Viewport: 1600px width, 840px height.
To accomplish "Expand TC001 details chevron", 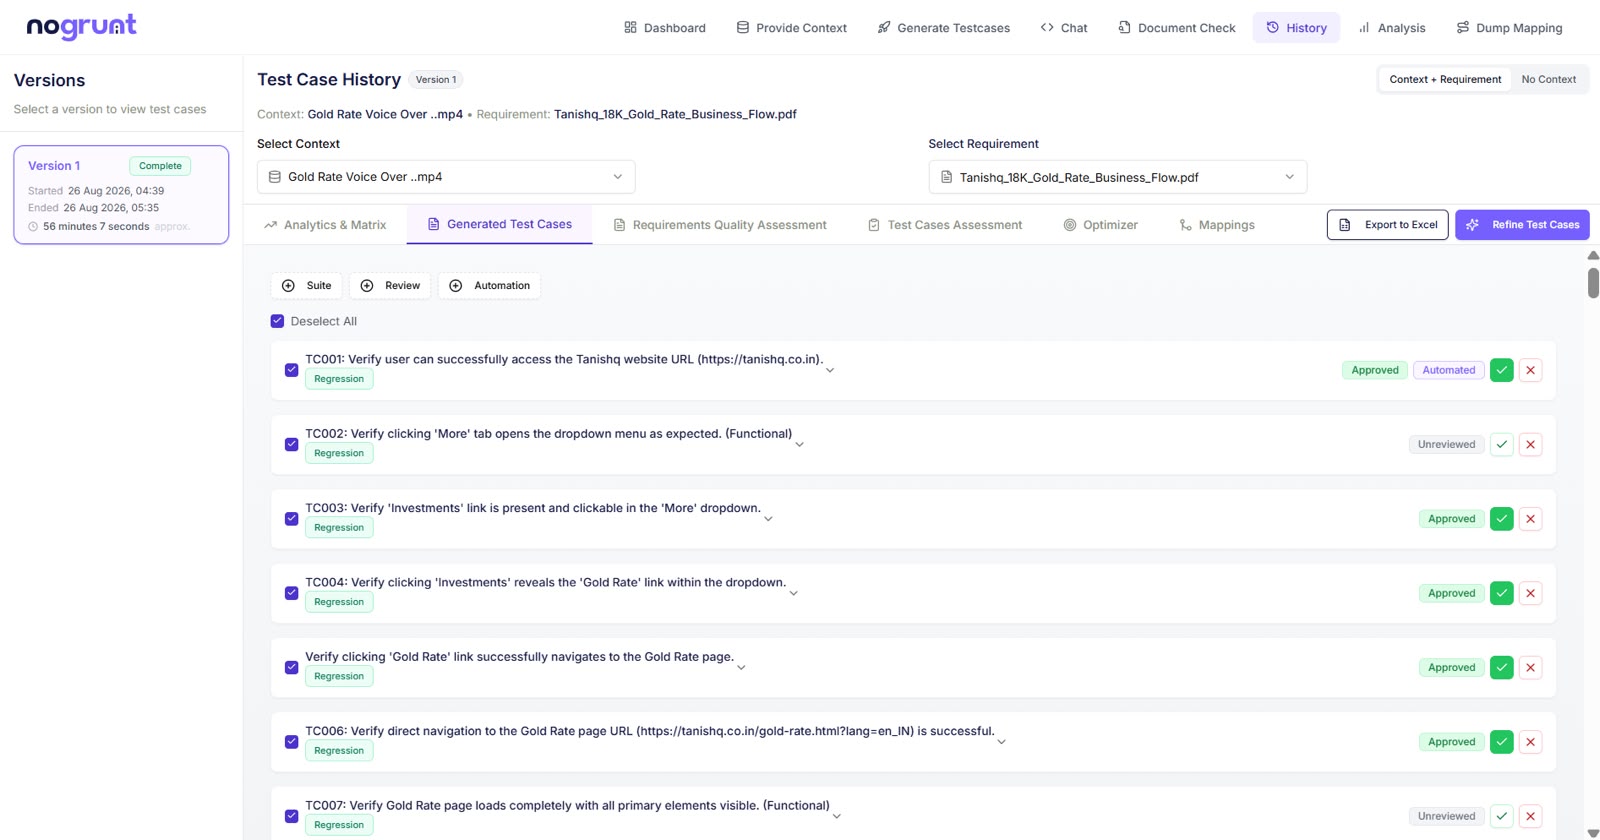I will [830, 370].
